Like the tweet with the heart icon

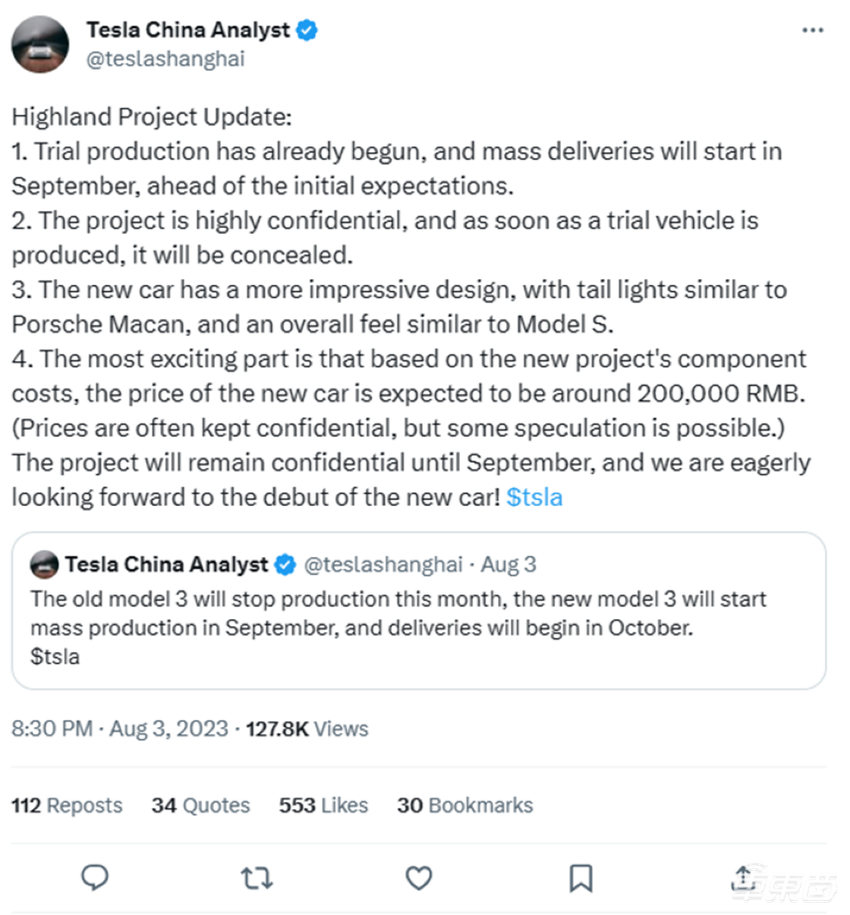[x=417, y=879]
